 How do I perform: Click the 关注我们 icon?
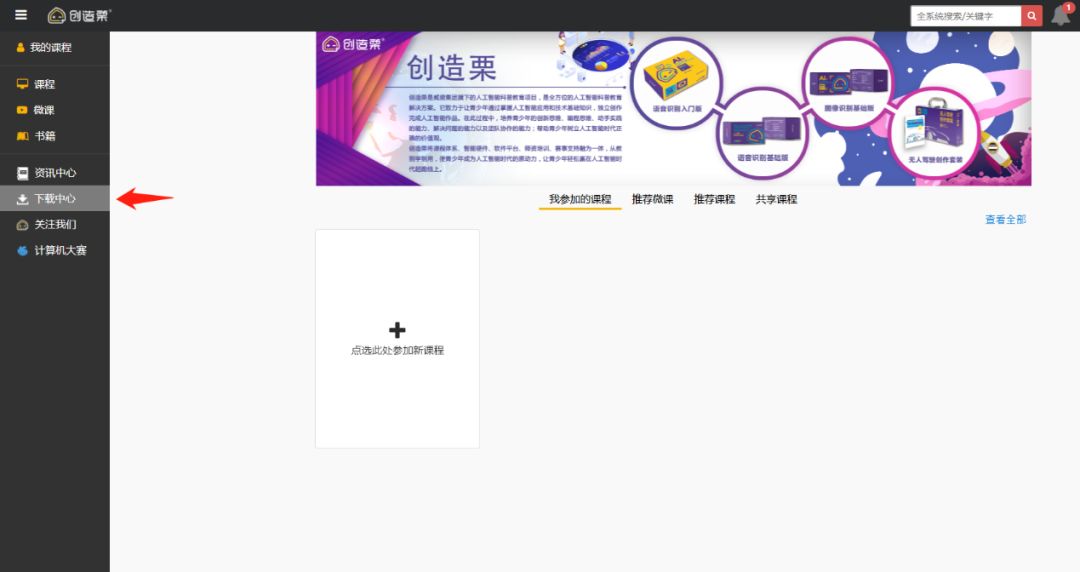pyautogui.click(x=22, y=225)
